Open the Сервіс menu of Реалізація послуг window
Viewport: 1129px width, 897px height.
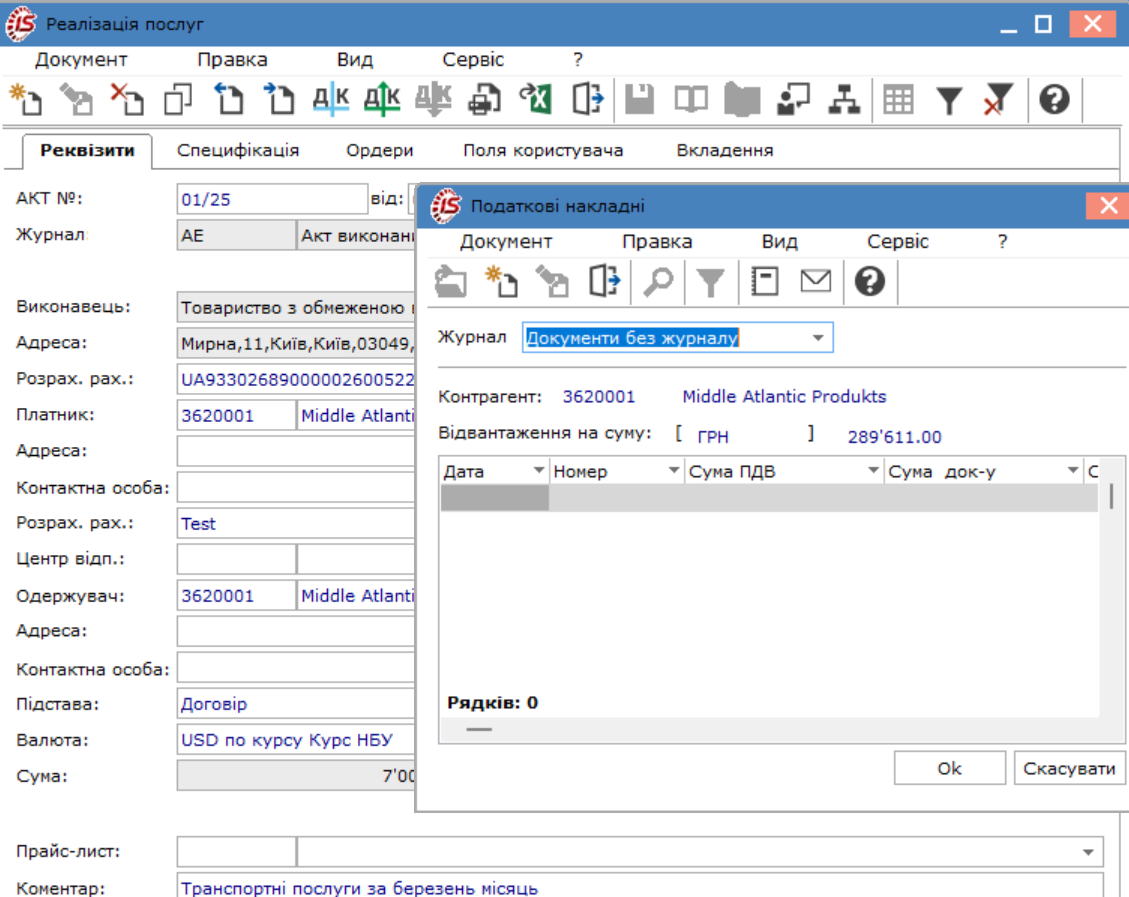(x=473, y=60)
